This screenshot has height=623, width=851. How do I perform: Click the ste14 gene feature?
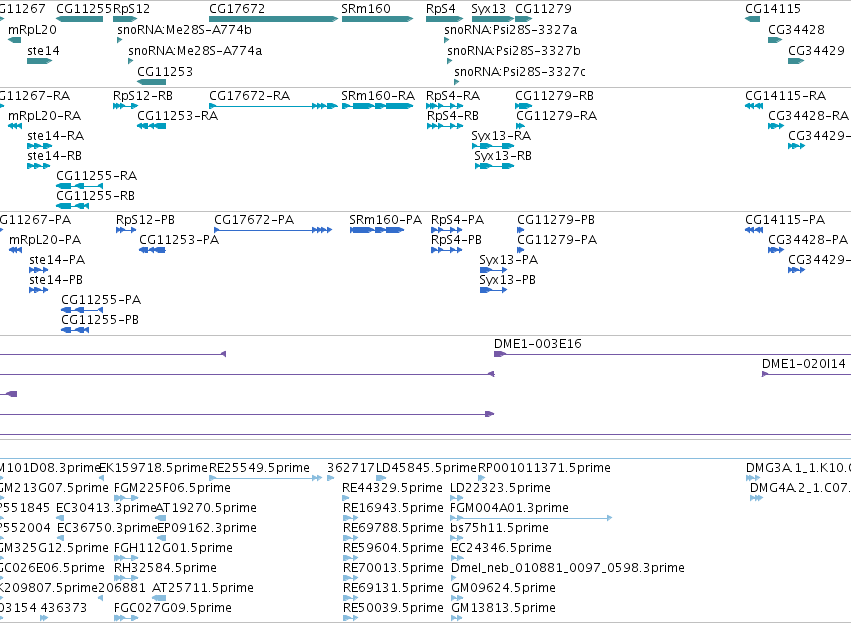40,61
